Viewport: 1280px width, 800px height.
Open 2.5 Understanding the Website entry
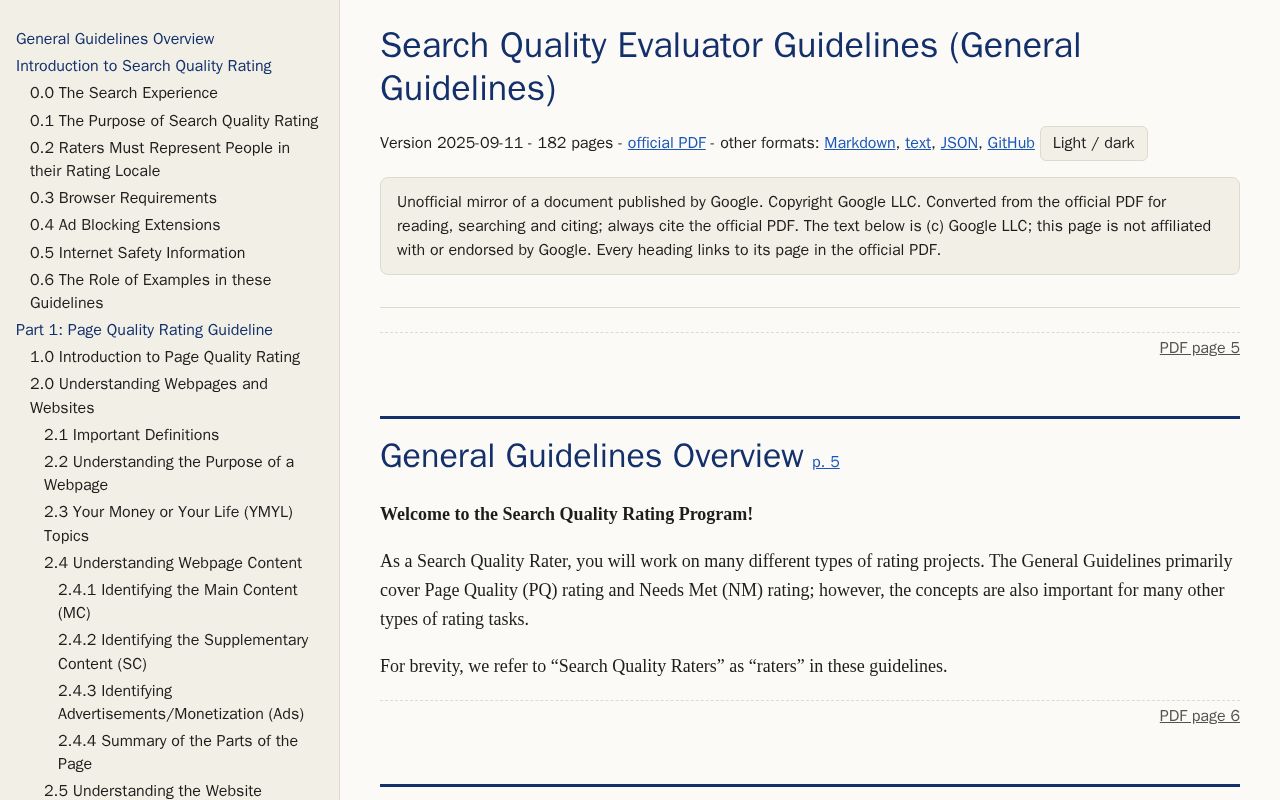click(x=153, y=791)
